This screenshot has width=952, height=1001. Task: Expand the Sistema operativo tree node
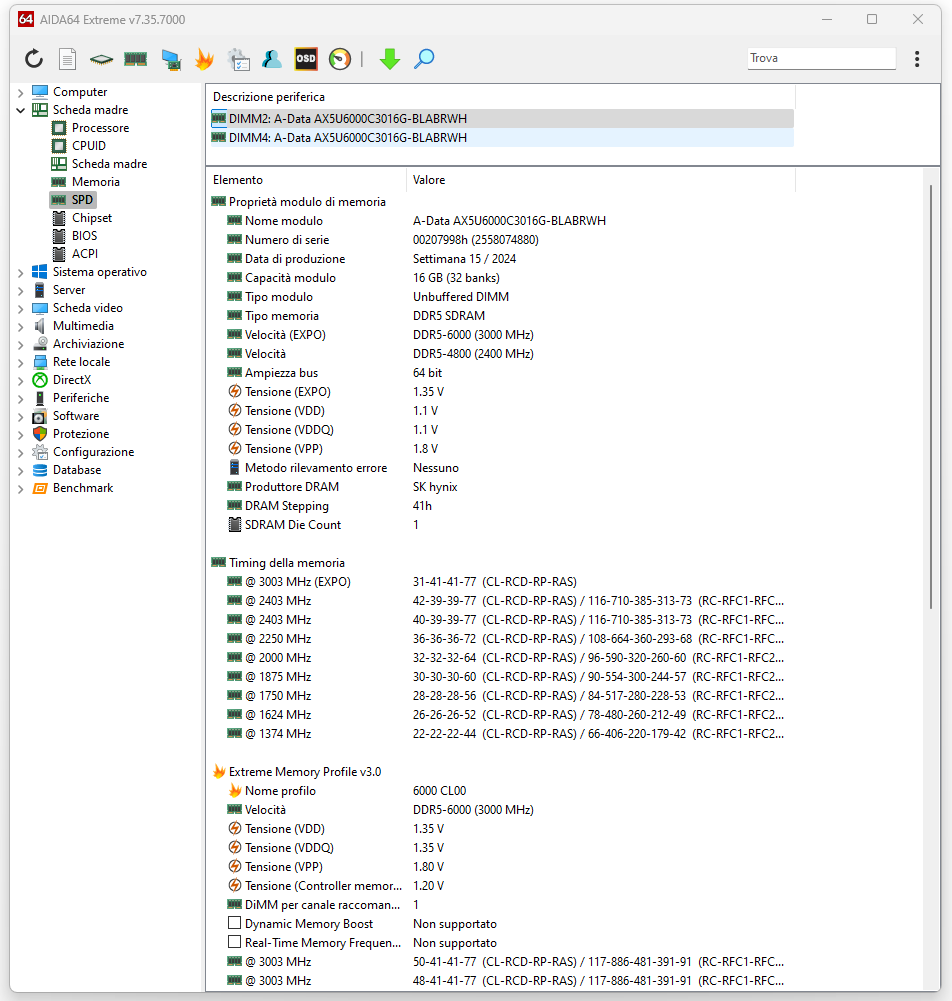point(20,272)
